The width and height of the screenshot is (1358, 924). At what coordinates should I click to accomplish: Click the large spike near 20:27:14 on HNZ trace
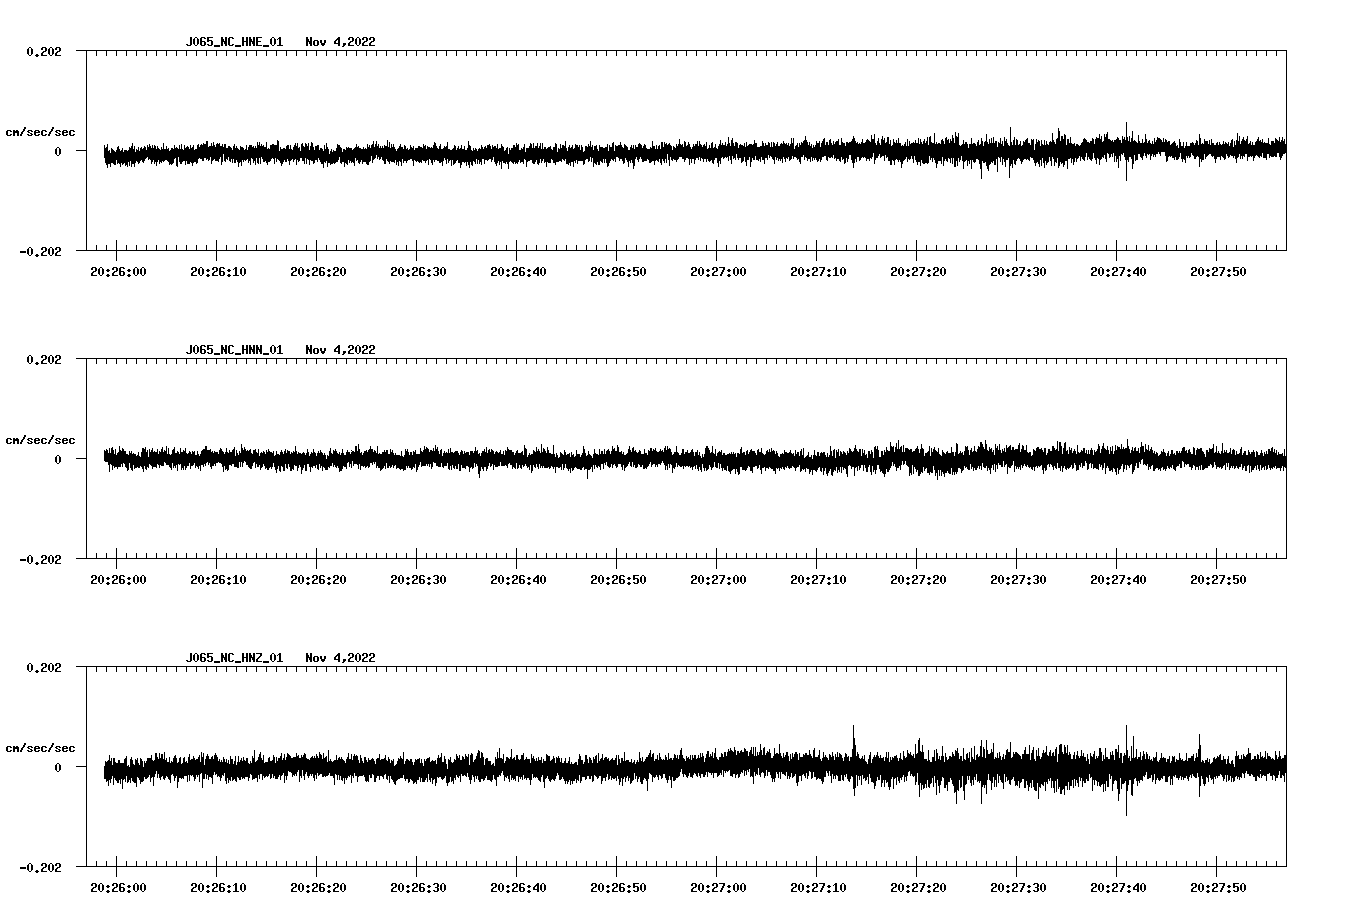854,759
